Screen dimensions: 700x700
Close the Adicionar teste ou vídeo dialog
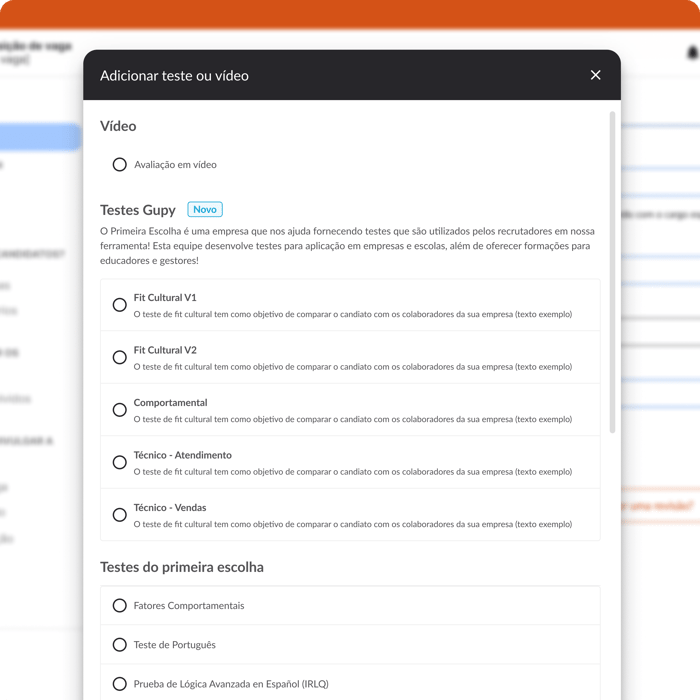tap(595, 75)
